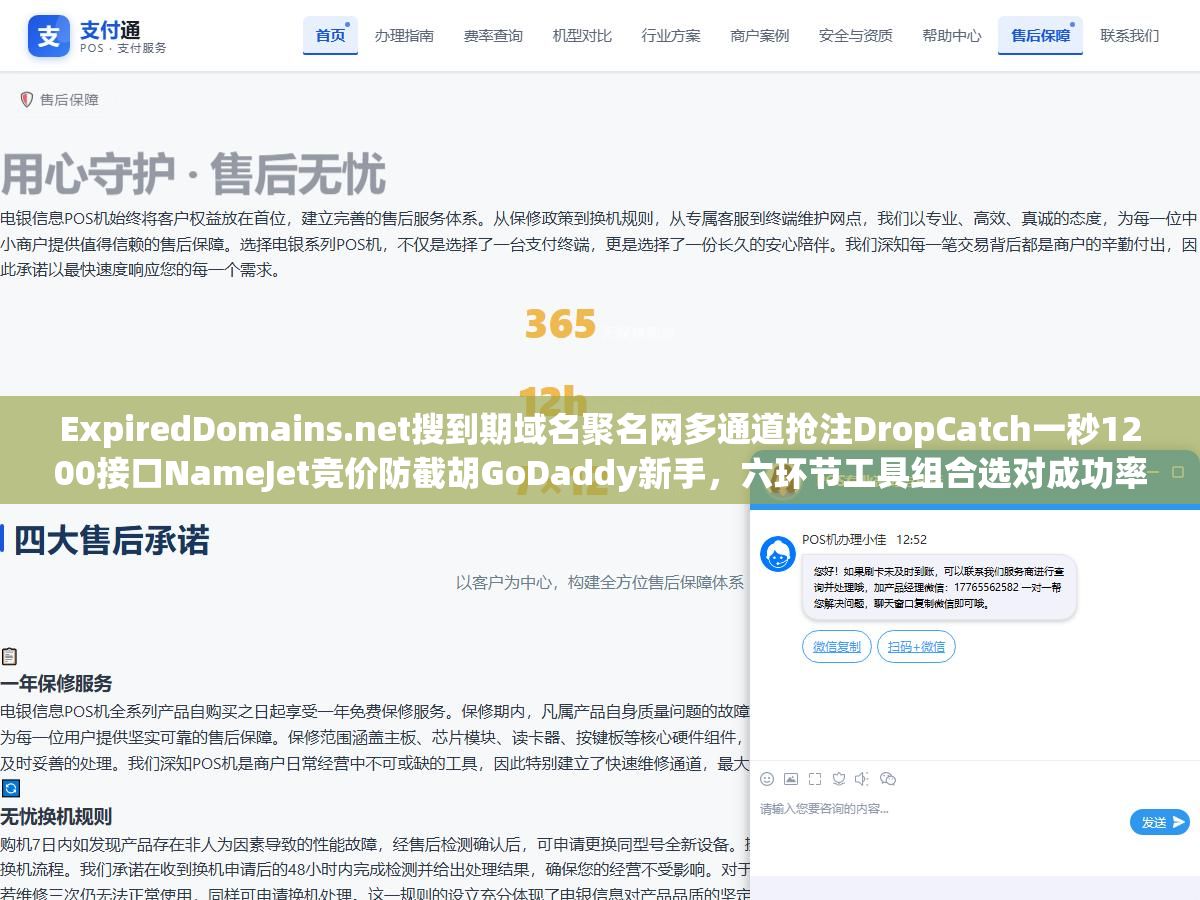Viewport: 1200px width, 900px height.
Task: Click the clipboard icon above 一年保修服务
Action: click(x=9, y=656)
